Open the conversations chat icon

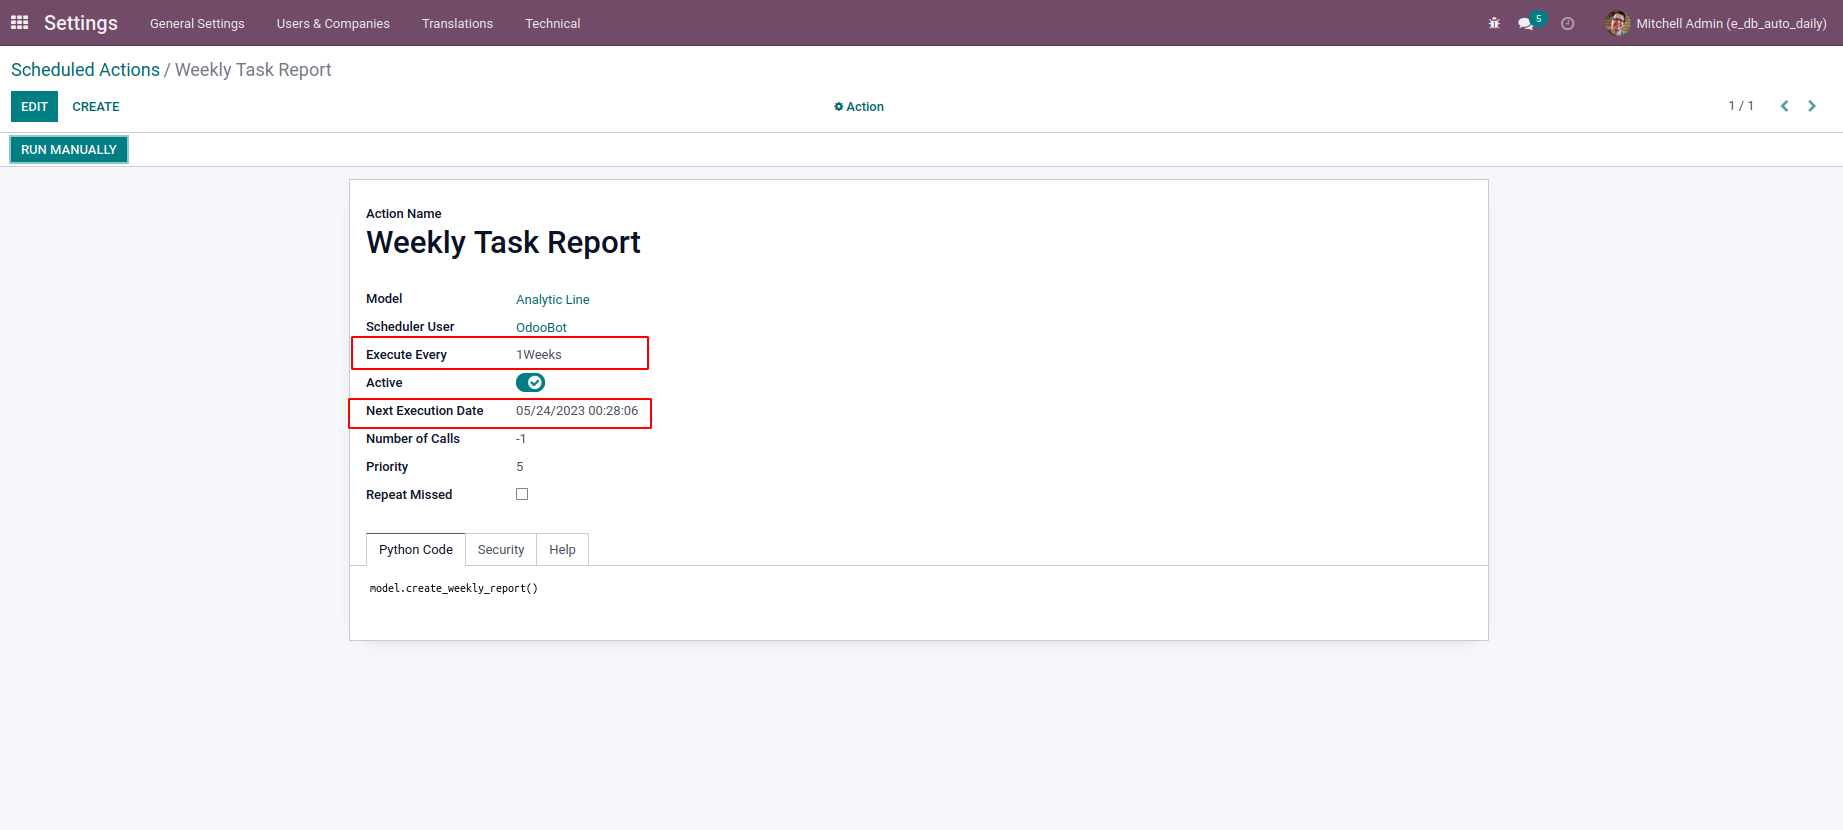tap(1525, 23)
